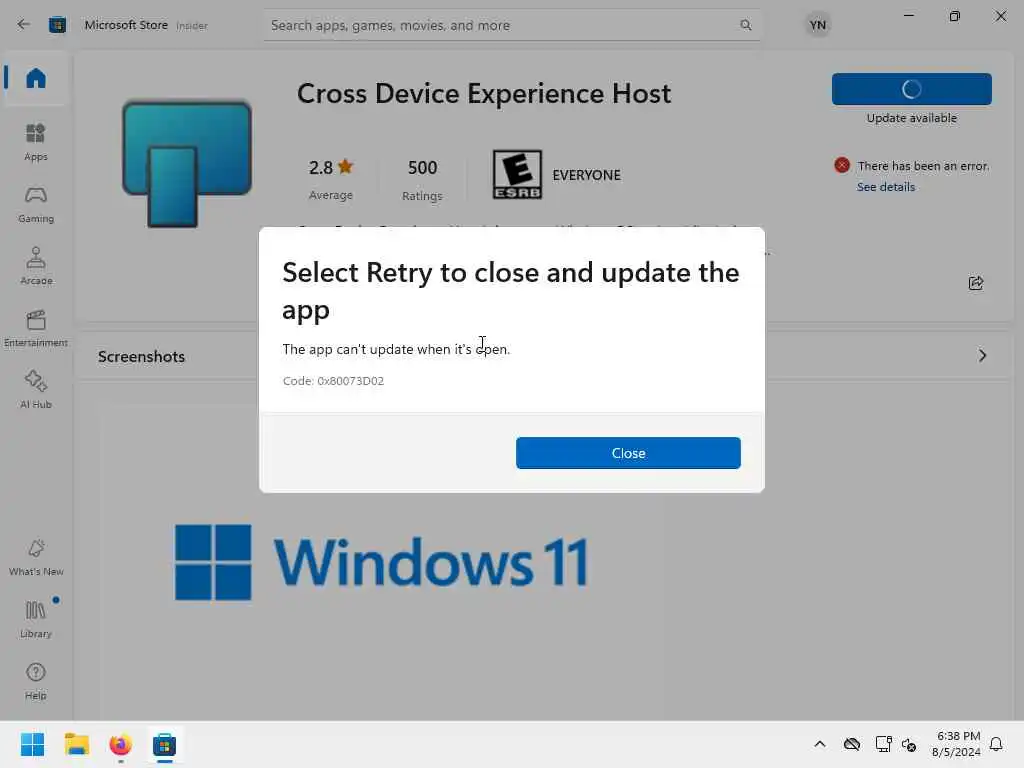Show hidden system tray icons

point(820,744)
